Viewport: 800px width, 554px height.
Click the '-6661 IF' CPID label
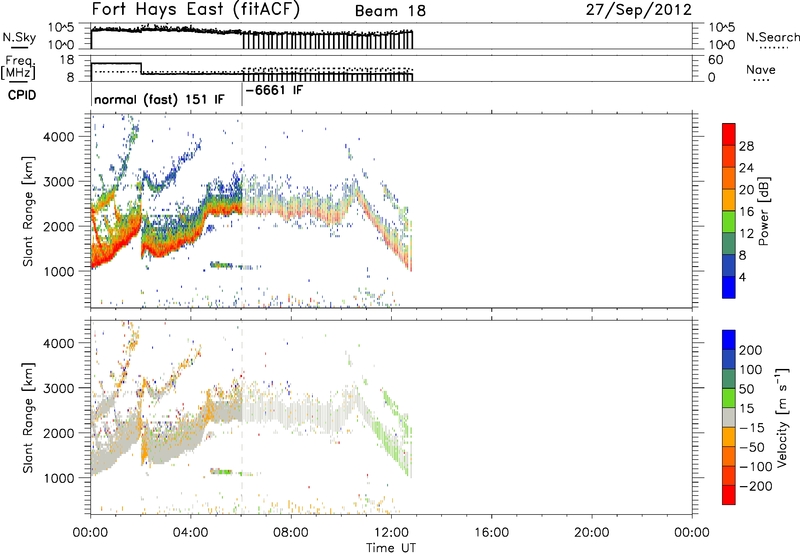274,90
